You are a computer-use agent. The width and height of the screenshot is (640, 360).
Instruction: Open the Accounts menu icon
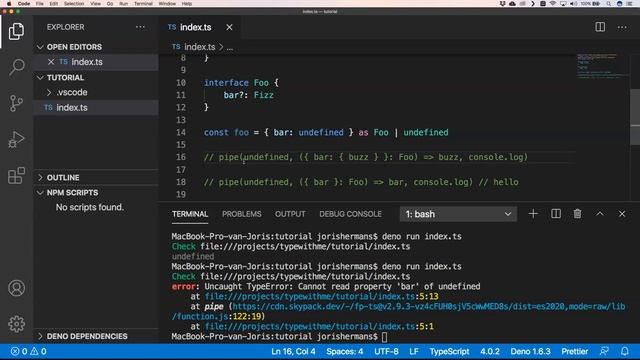click(x=16, y=288)
